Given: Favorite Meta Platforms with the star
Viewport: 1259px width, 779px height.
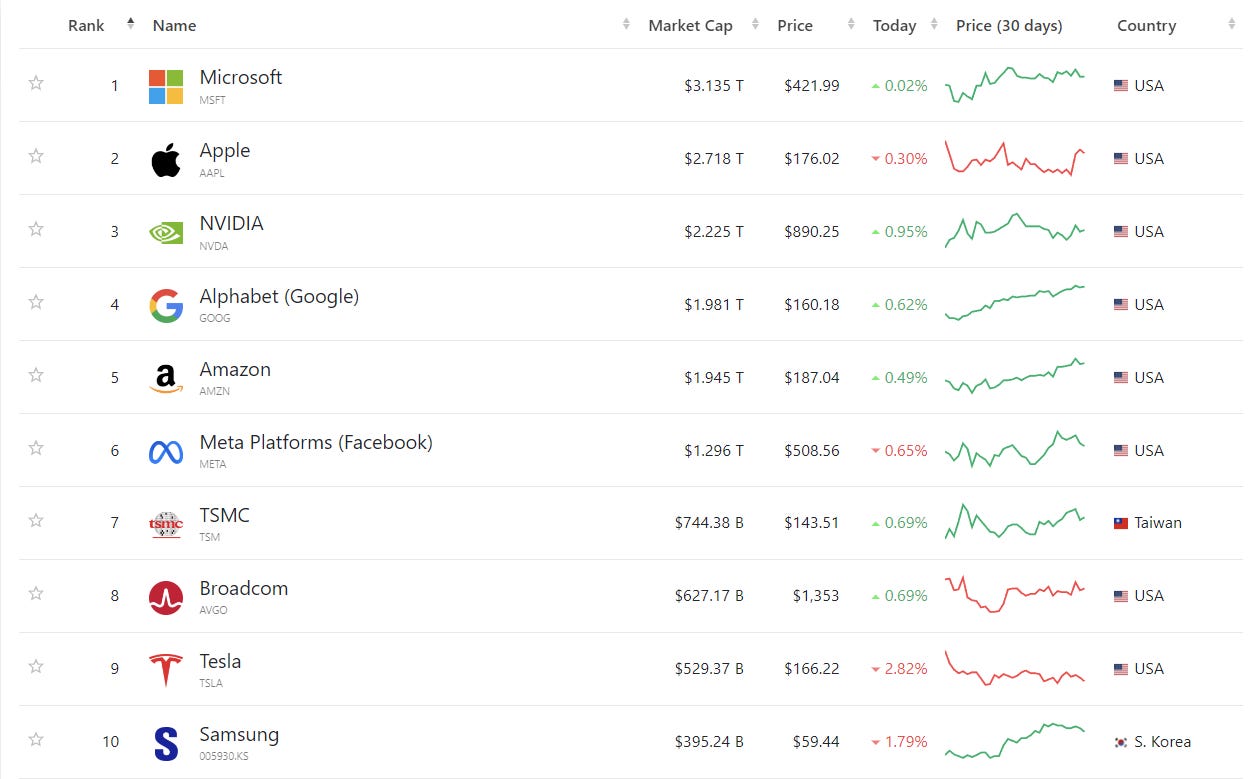Looking at the screenshot, I should [x=36, y=448].
